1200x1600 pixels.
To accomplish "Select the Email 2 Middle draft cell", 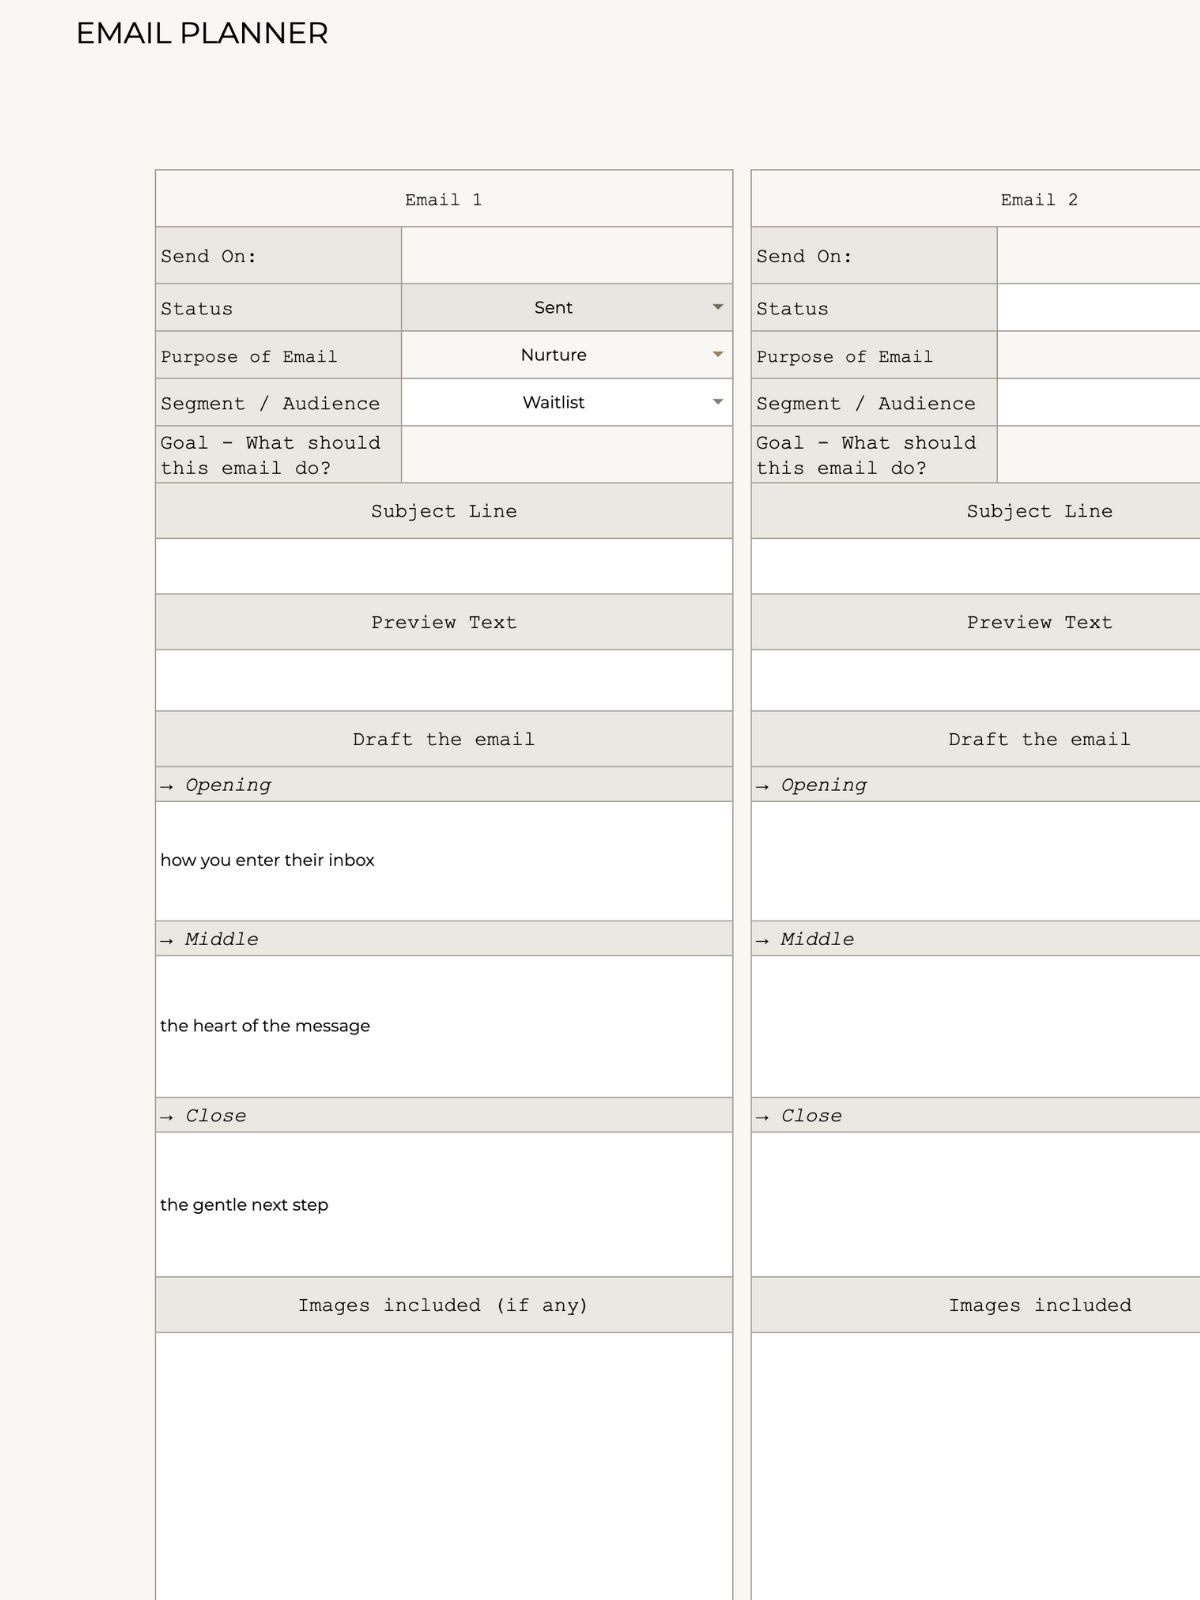I will pos(975,1026).
